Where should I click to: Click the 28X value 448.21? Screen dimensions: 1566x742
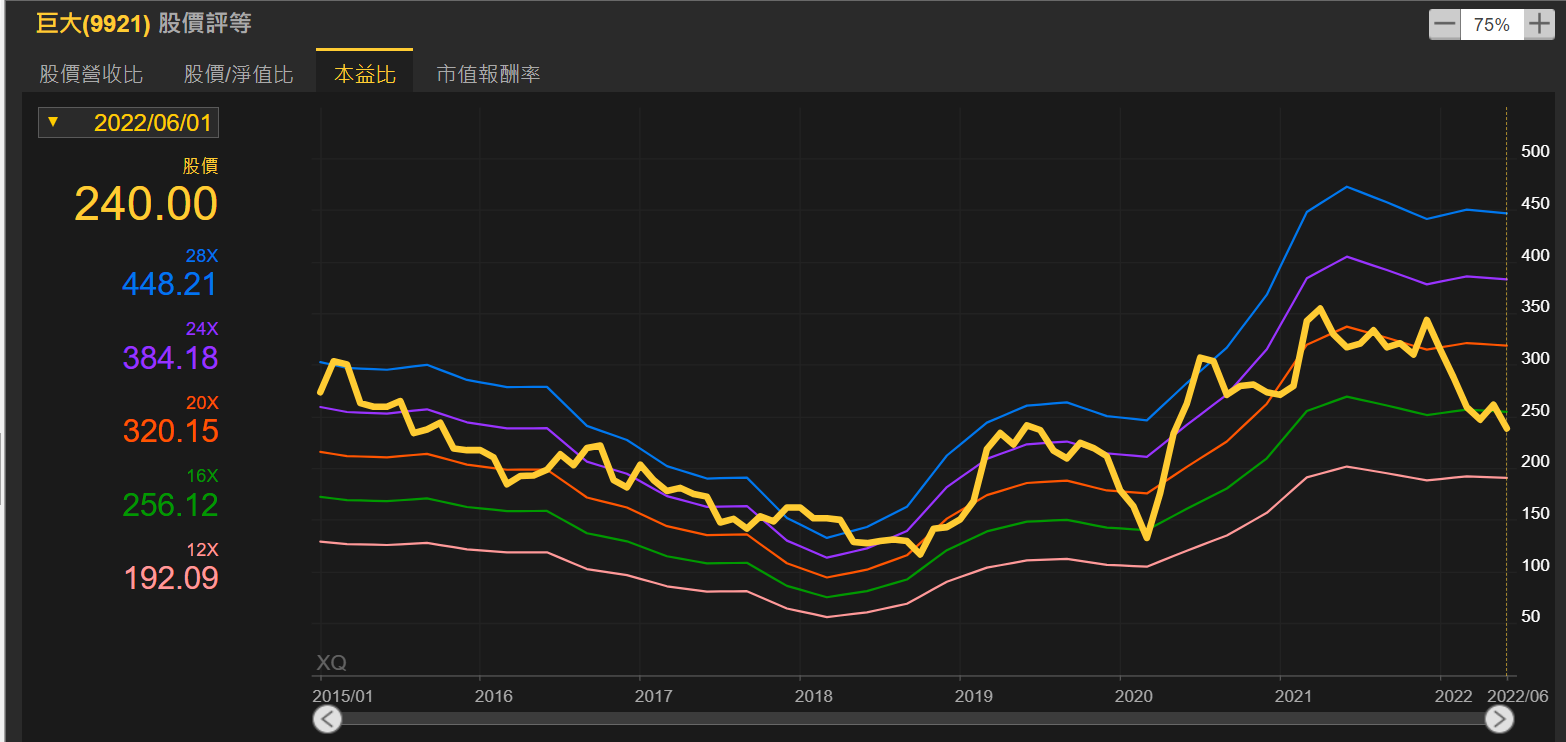pyautogui.click(x=169, y=284)
